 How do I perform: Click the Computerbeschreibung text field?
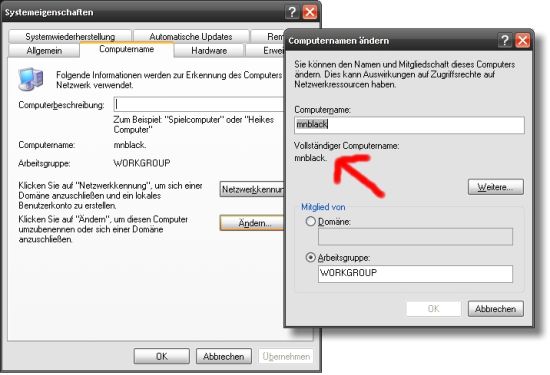(x=199, y=104)
